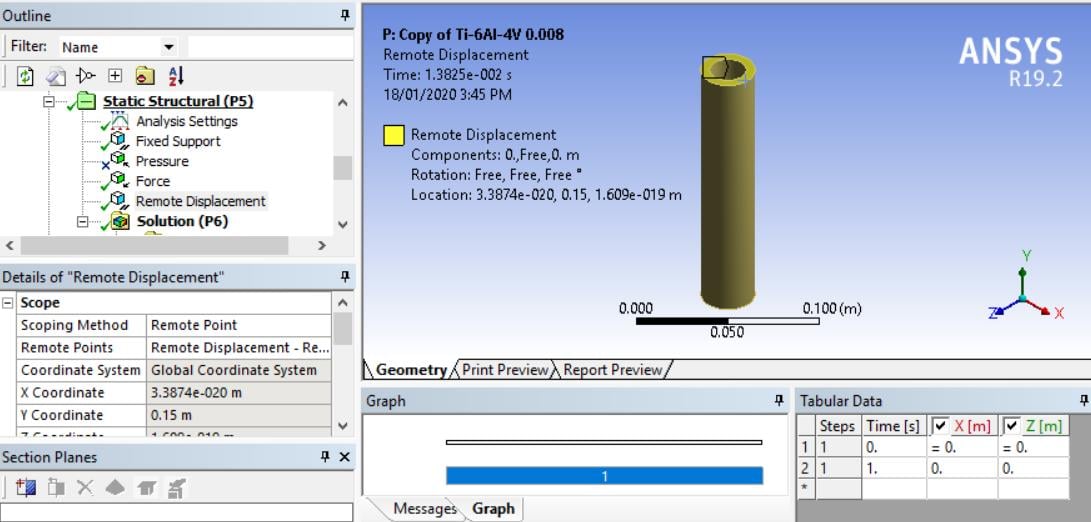
Task: Click the Scoping Method value Remote Point
Action: (239, 325)
